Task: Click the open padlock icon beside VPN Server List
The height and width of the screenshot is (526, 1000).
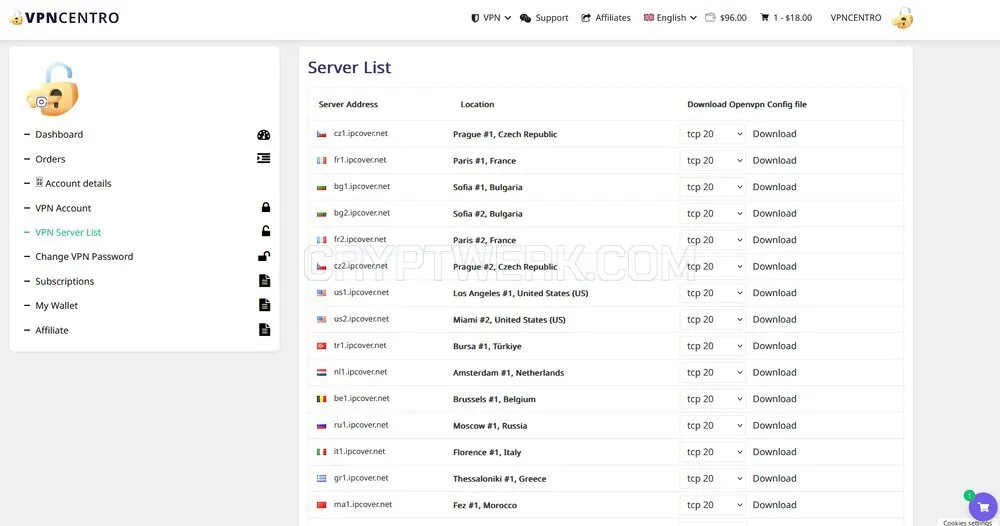Action: 265,231
